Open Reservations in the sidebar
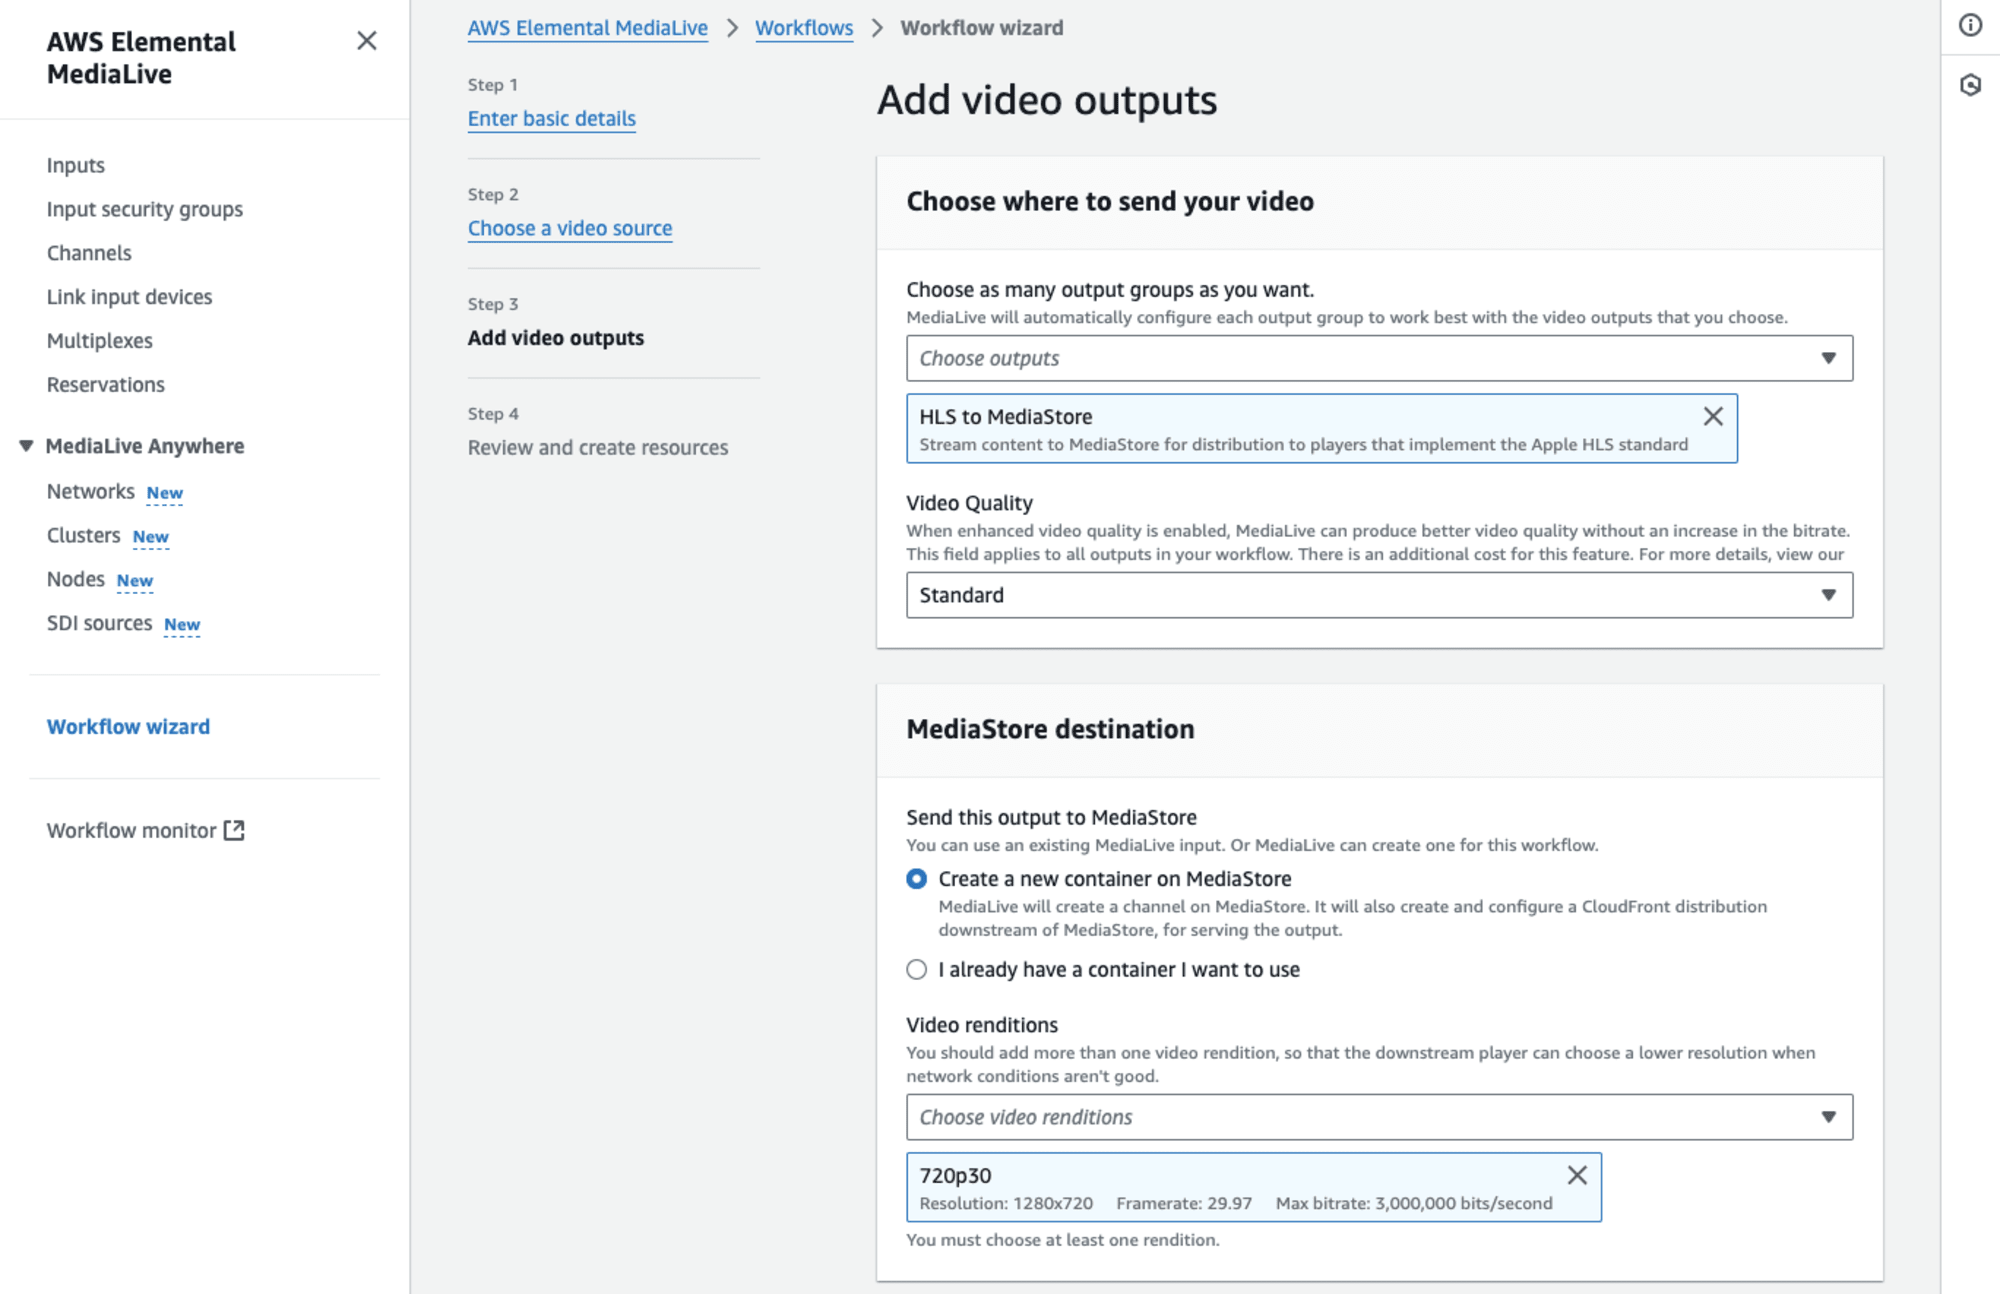 (106, 385)
